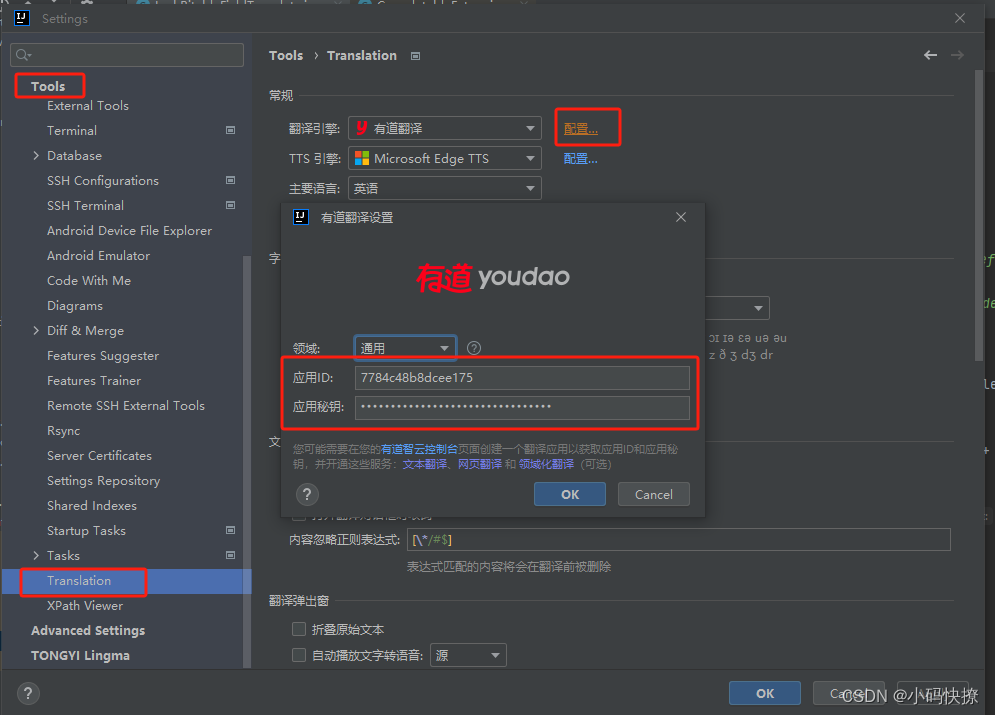Viewport: 995px width, 715px height.
Task: Open the 主要语言 dropdown showing 英语
Action: [x=445, y=188]
